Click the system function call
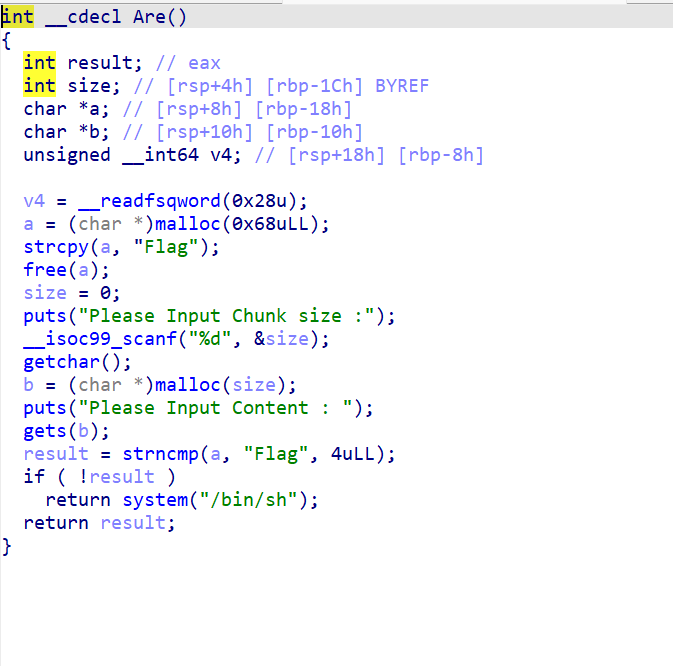673x666 pixels. (155, 500)
